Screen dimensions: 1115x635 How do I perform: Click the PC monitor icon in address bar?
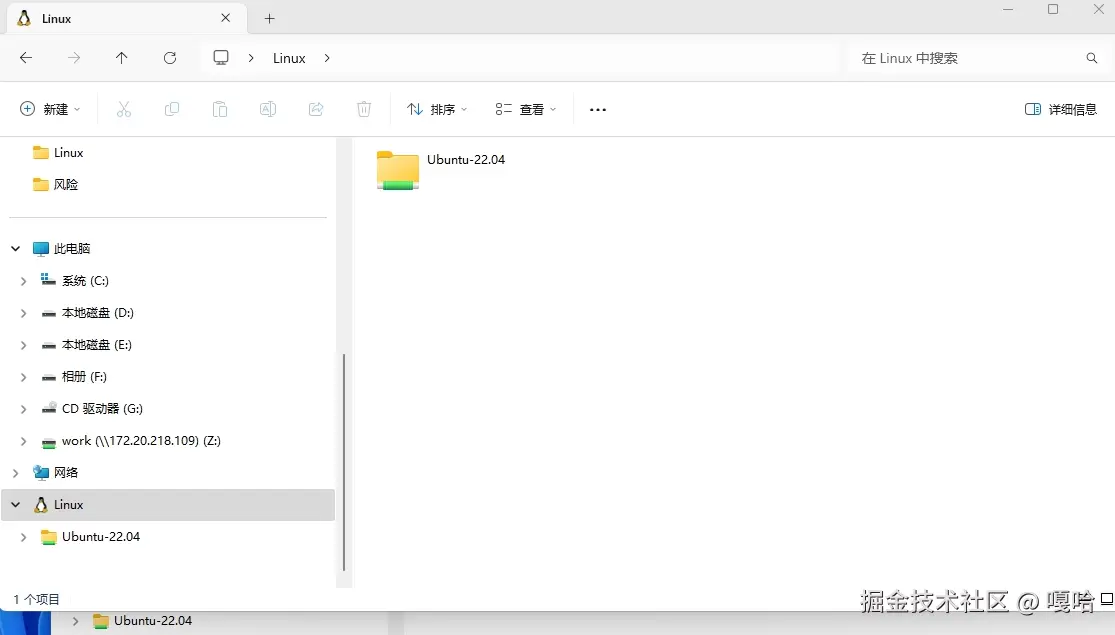pyautogui.click(x=221, y=58)
